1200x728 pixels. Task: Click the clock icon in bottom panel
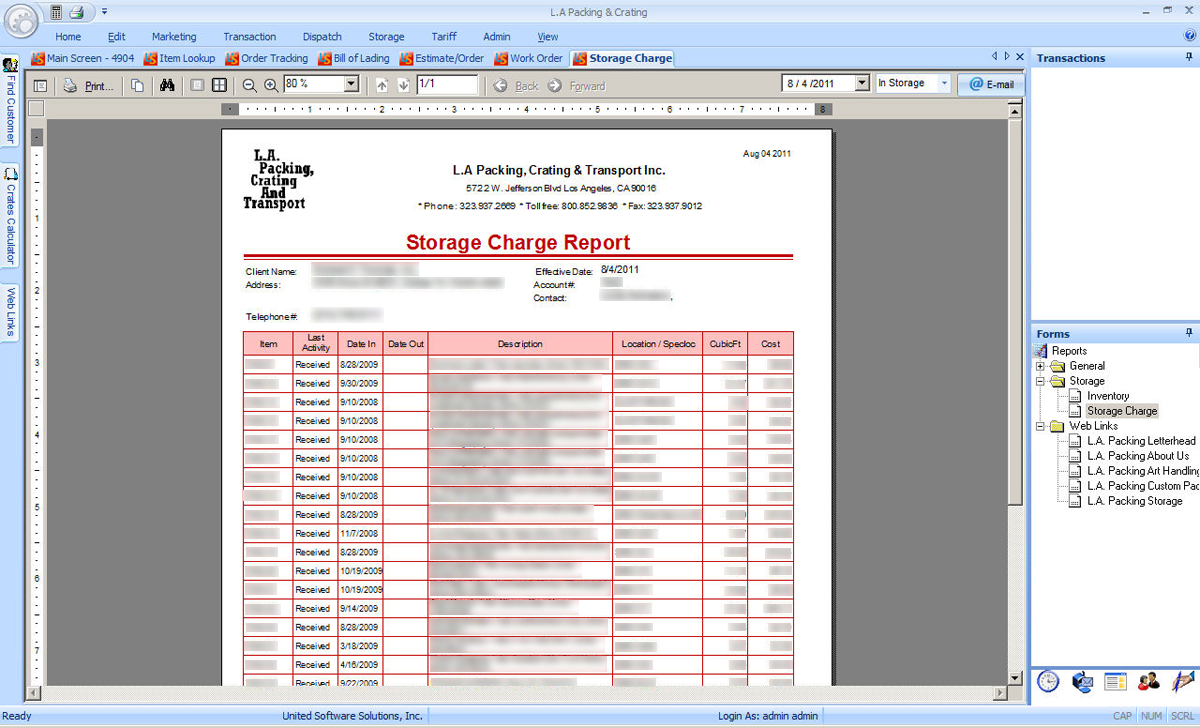click(1048, 681)
